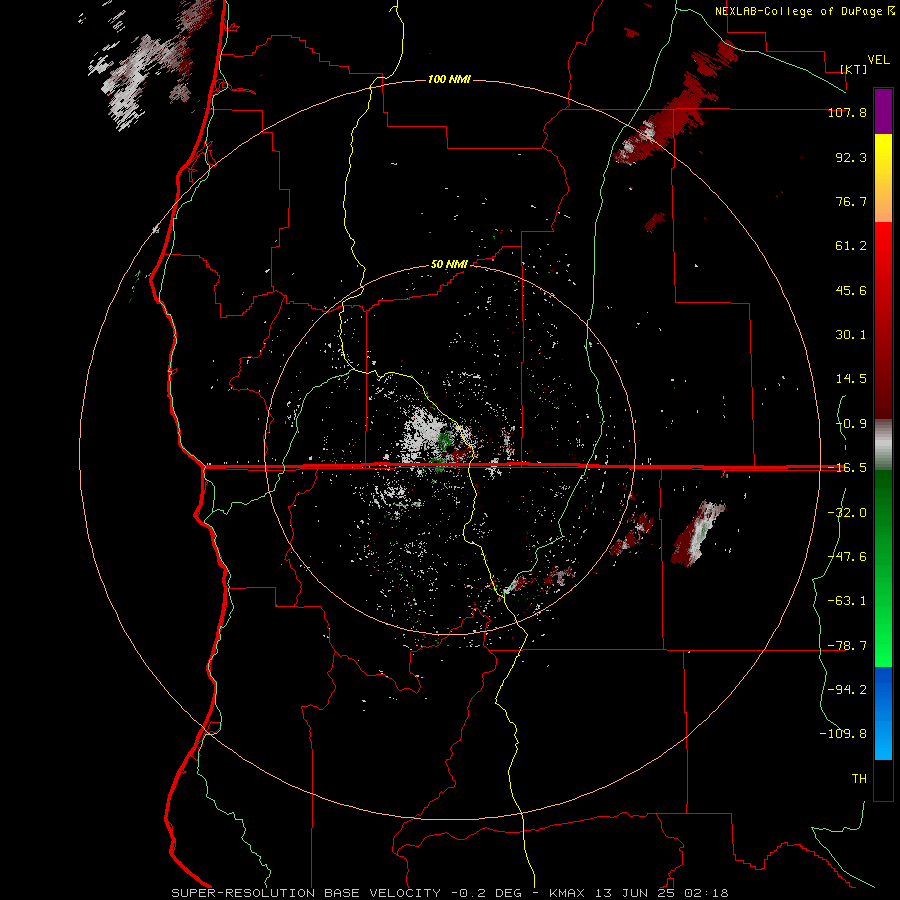Click the -63.1 velocity scale value
Screen dimensions: 900x900
(x=847, y=601)
